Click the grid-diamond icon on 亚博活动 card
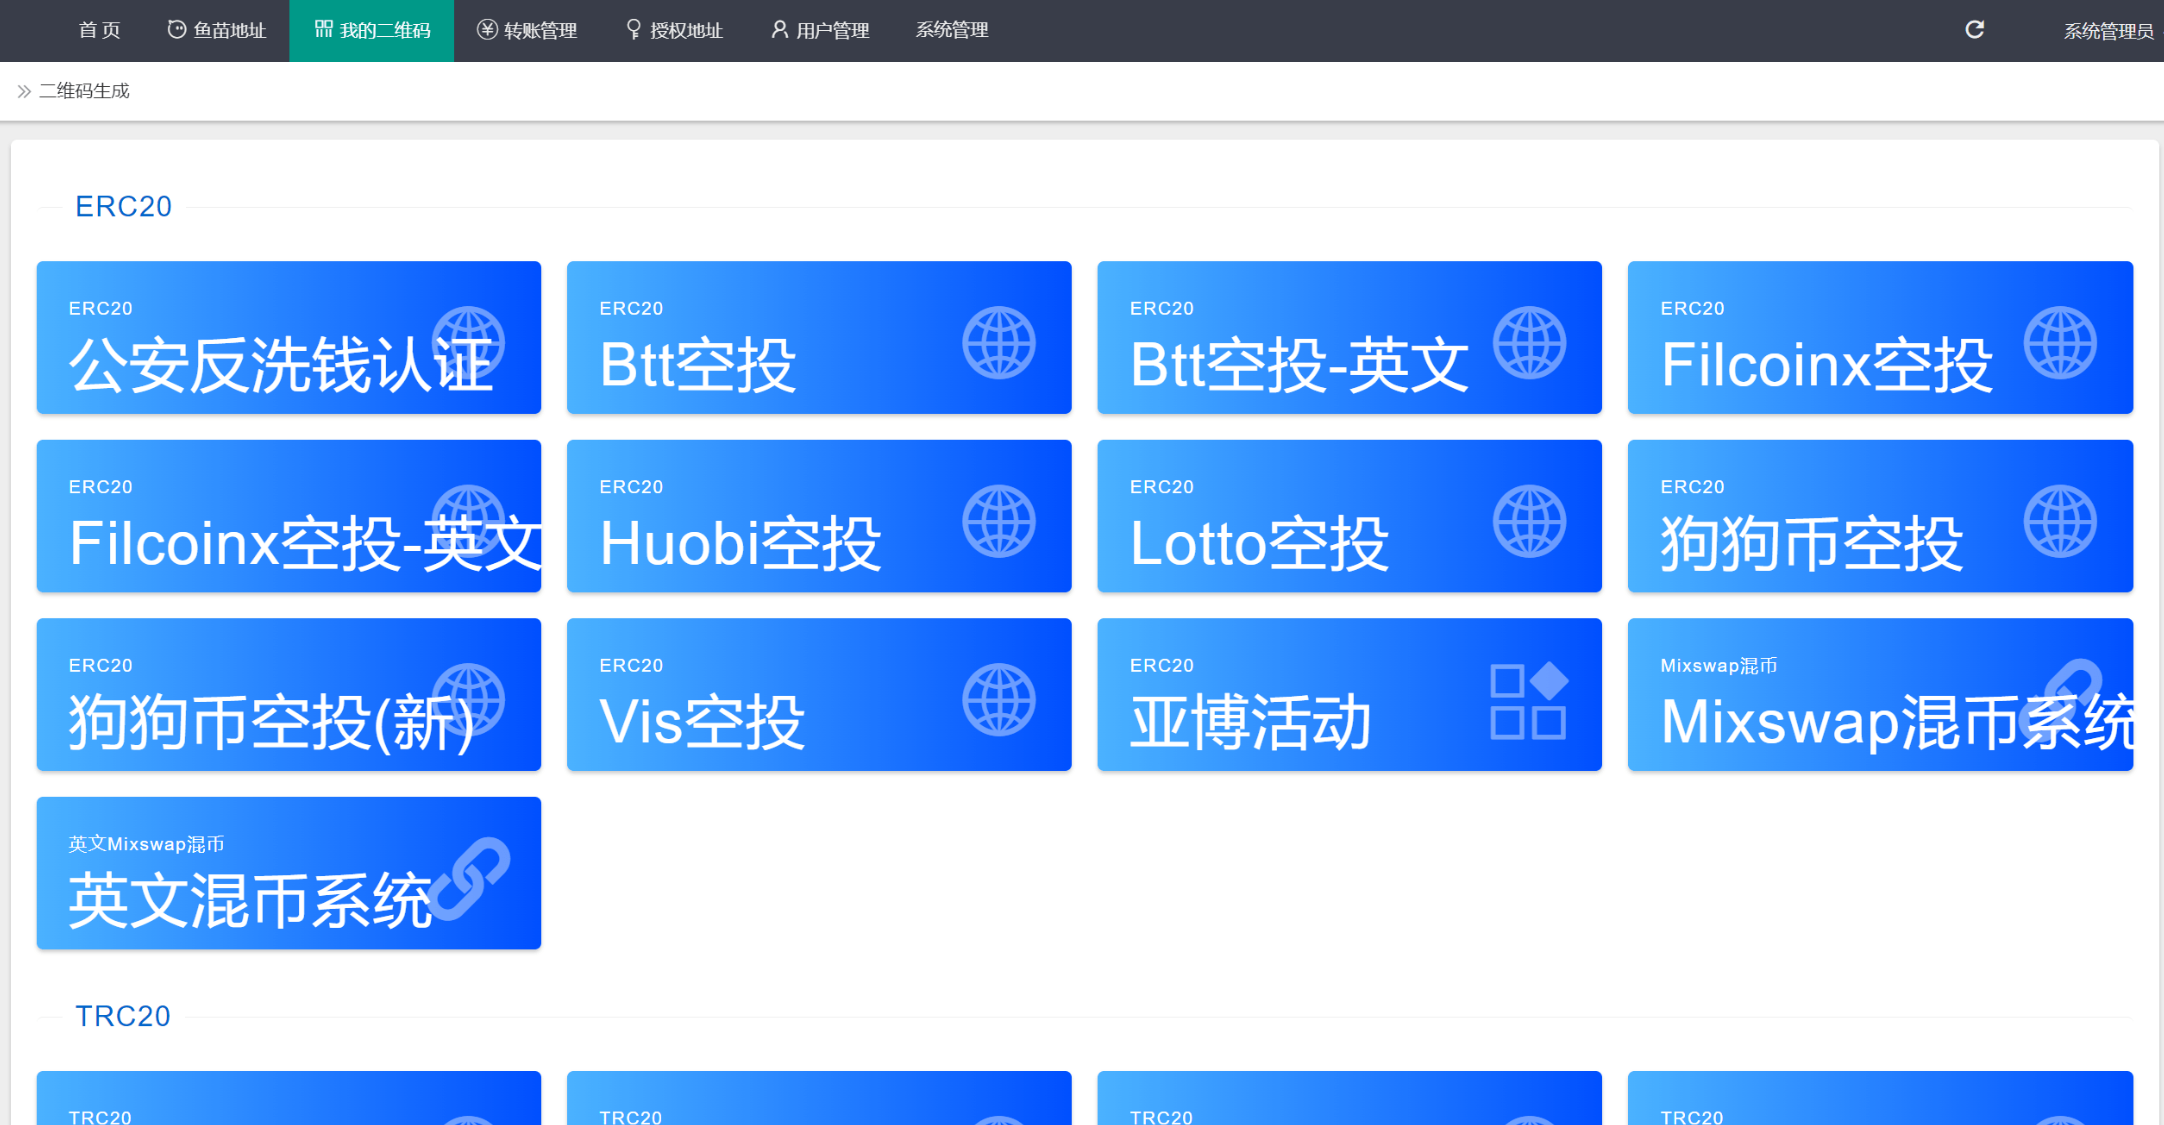Viewport: 2164px width, 1125px height. pos(1529,700)
